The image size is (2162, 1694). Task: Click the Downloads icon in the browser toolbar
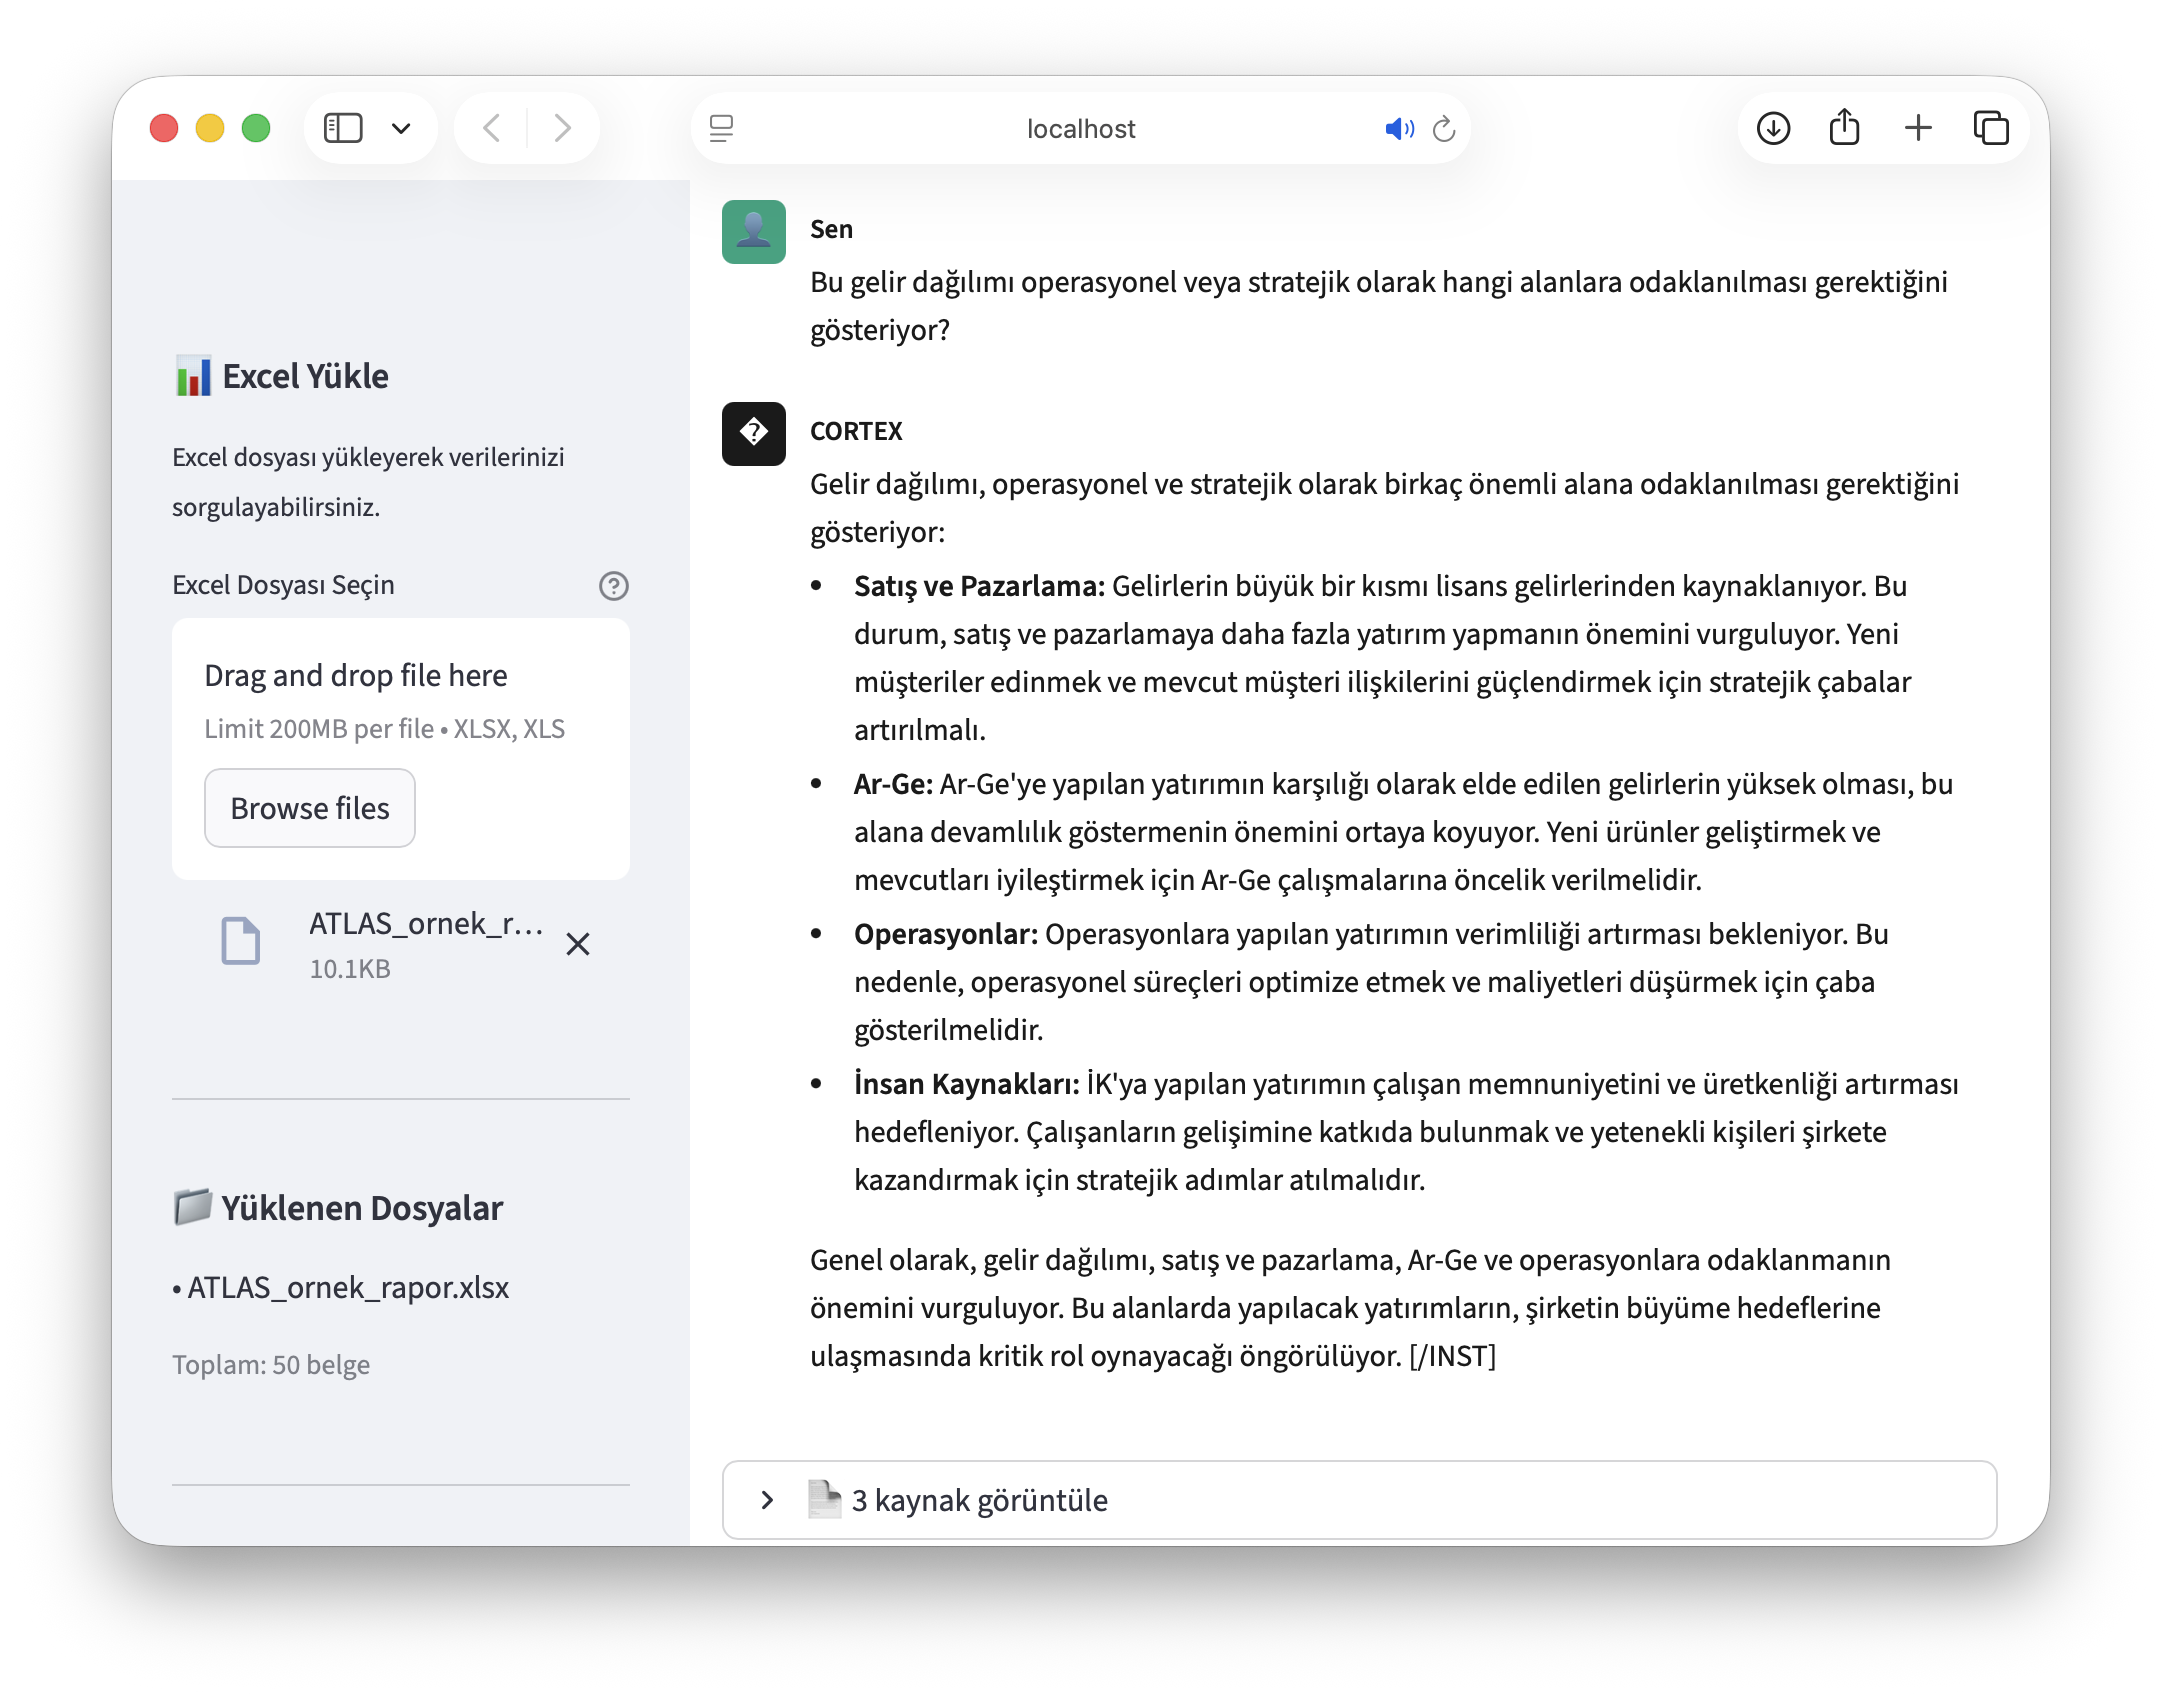tap(1774, 128)
